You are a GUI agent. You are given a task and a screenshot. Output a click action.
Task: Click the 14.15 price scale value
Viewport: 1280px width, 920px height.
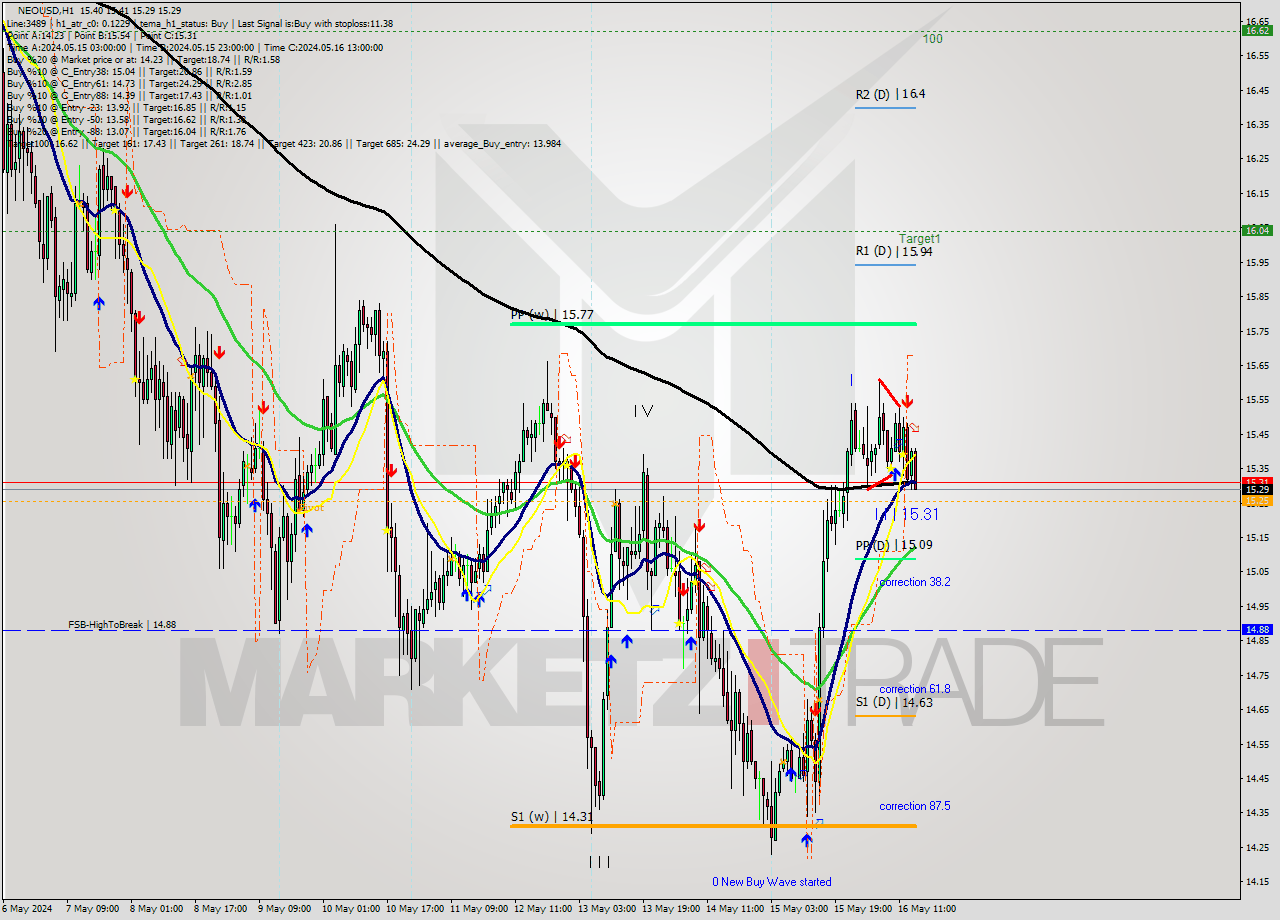click(1257, 881)
